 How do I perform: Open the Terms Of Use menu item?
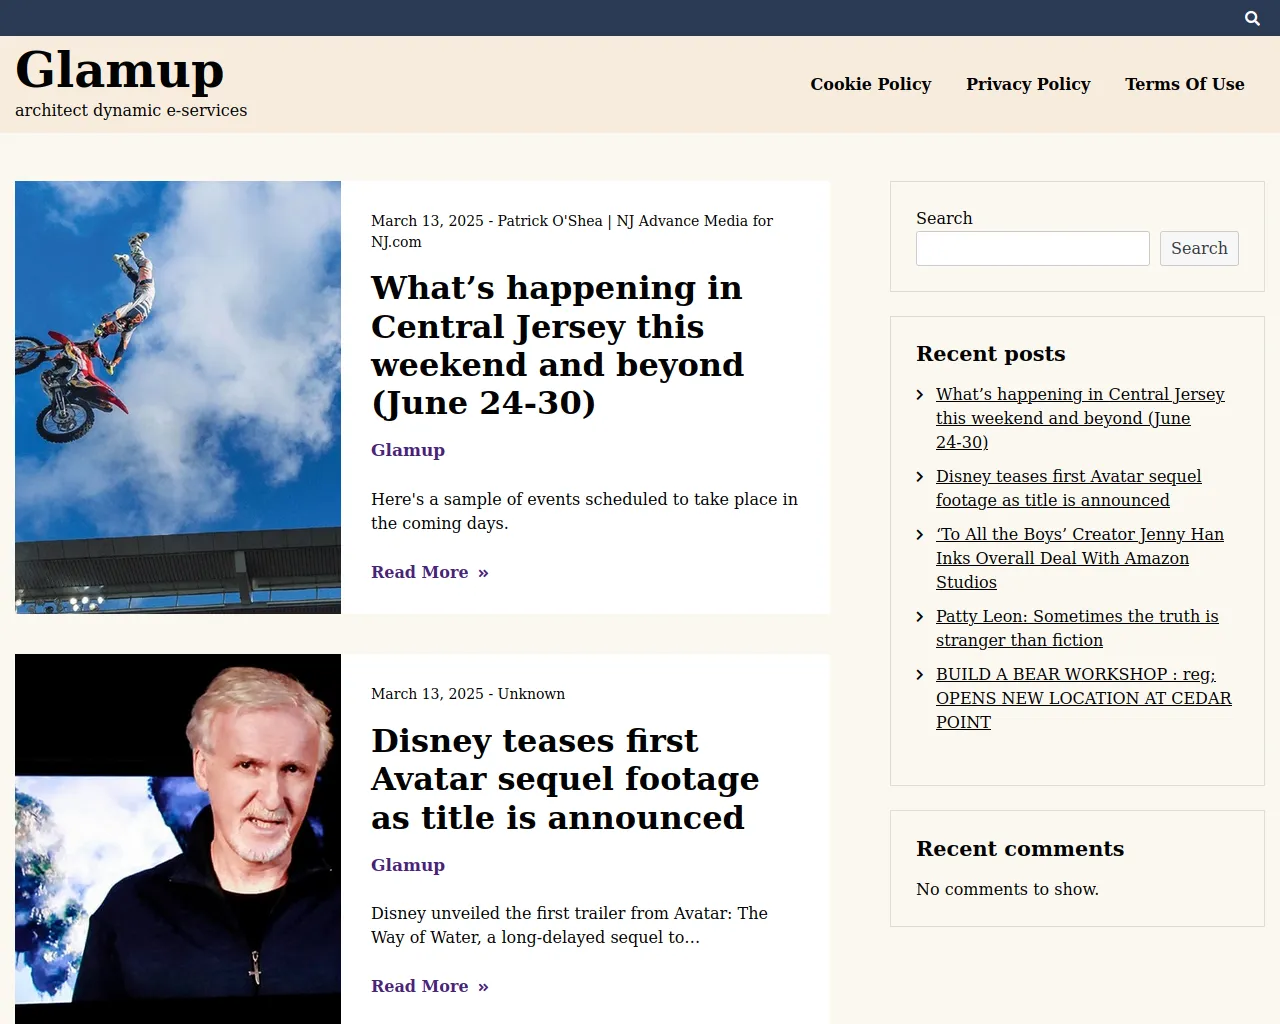(1185, 84)
